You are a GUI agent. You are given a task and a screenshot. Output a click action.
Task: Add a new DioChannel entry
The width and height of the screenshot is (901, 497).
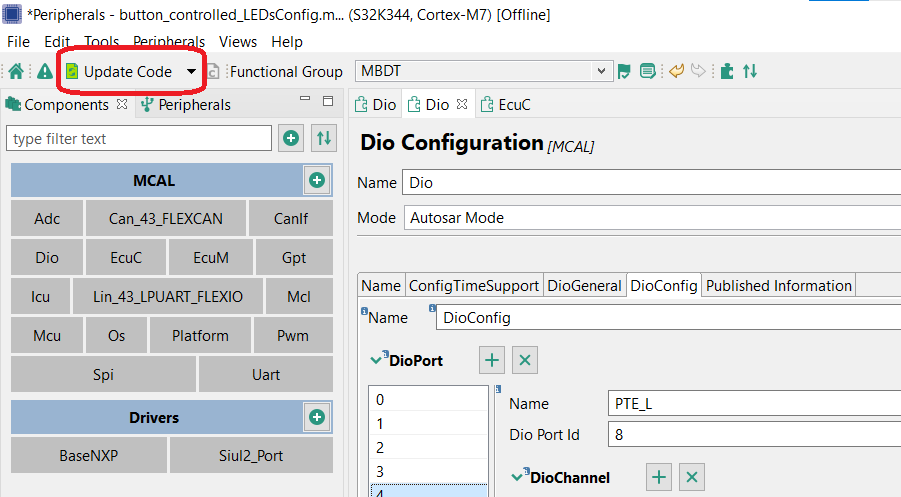[659, 477]
